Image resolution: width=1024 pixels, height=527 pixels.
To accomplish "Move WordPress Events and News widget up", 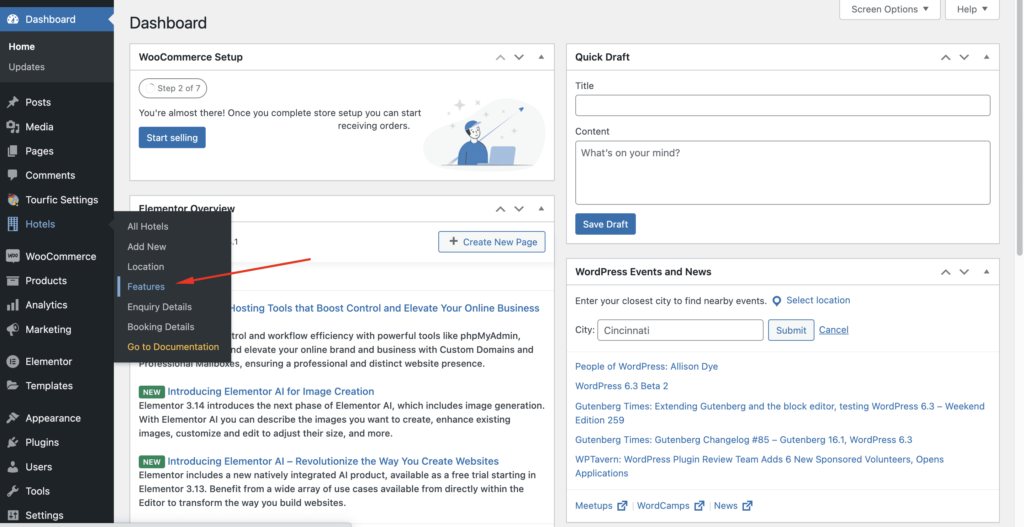I will pyautogui.click(x=945, y=272).
